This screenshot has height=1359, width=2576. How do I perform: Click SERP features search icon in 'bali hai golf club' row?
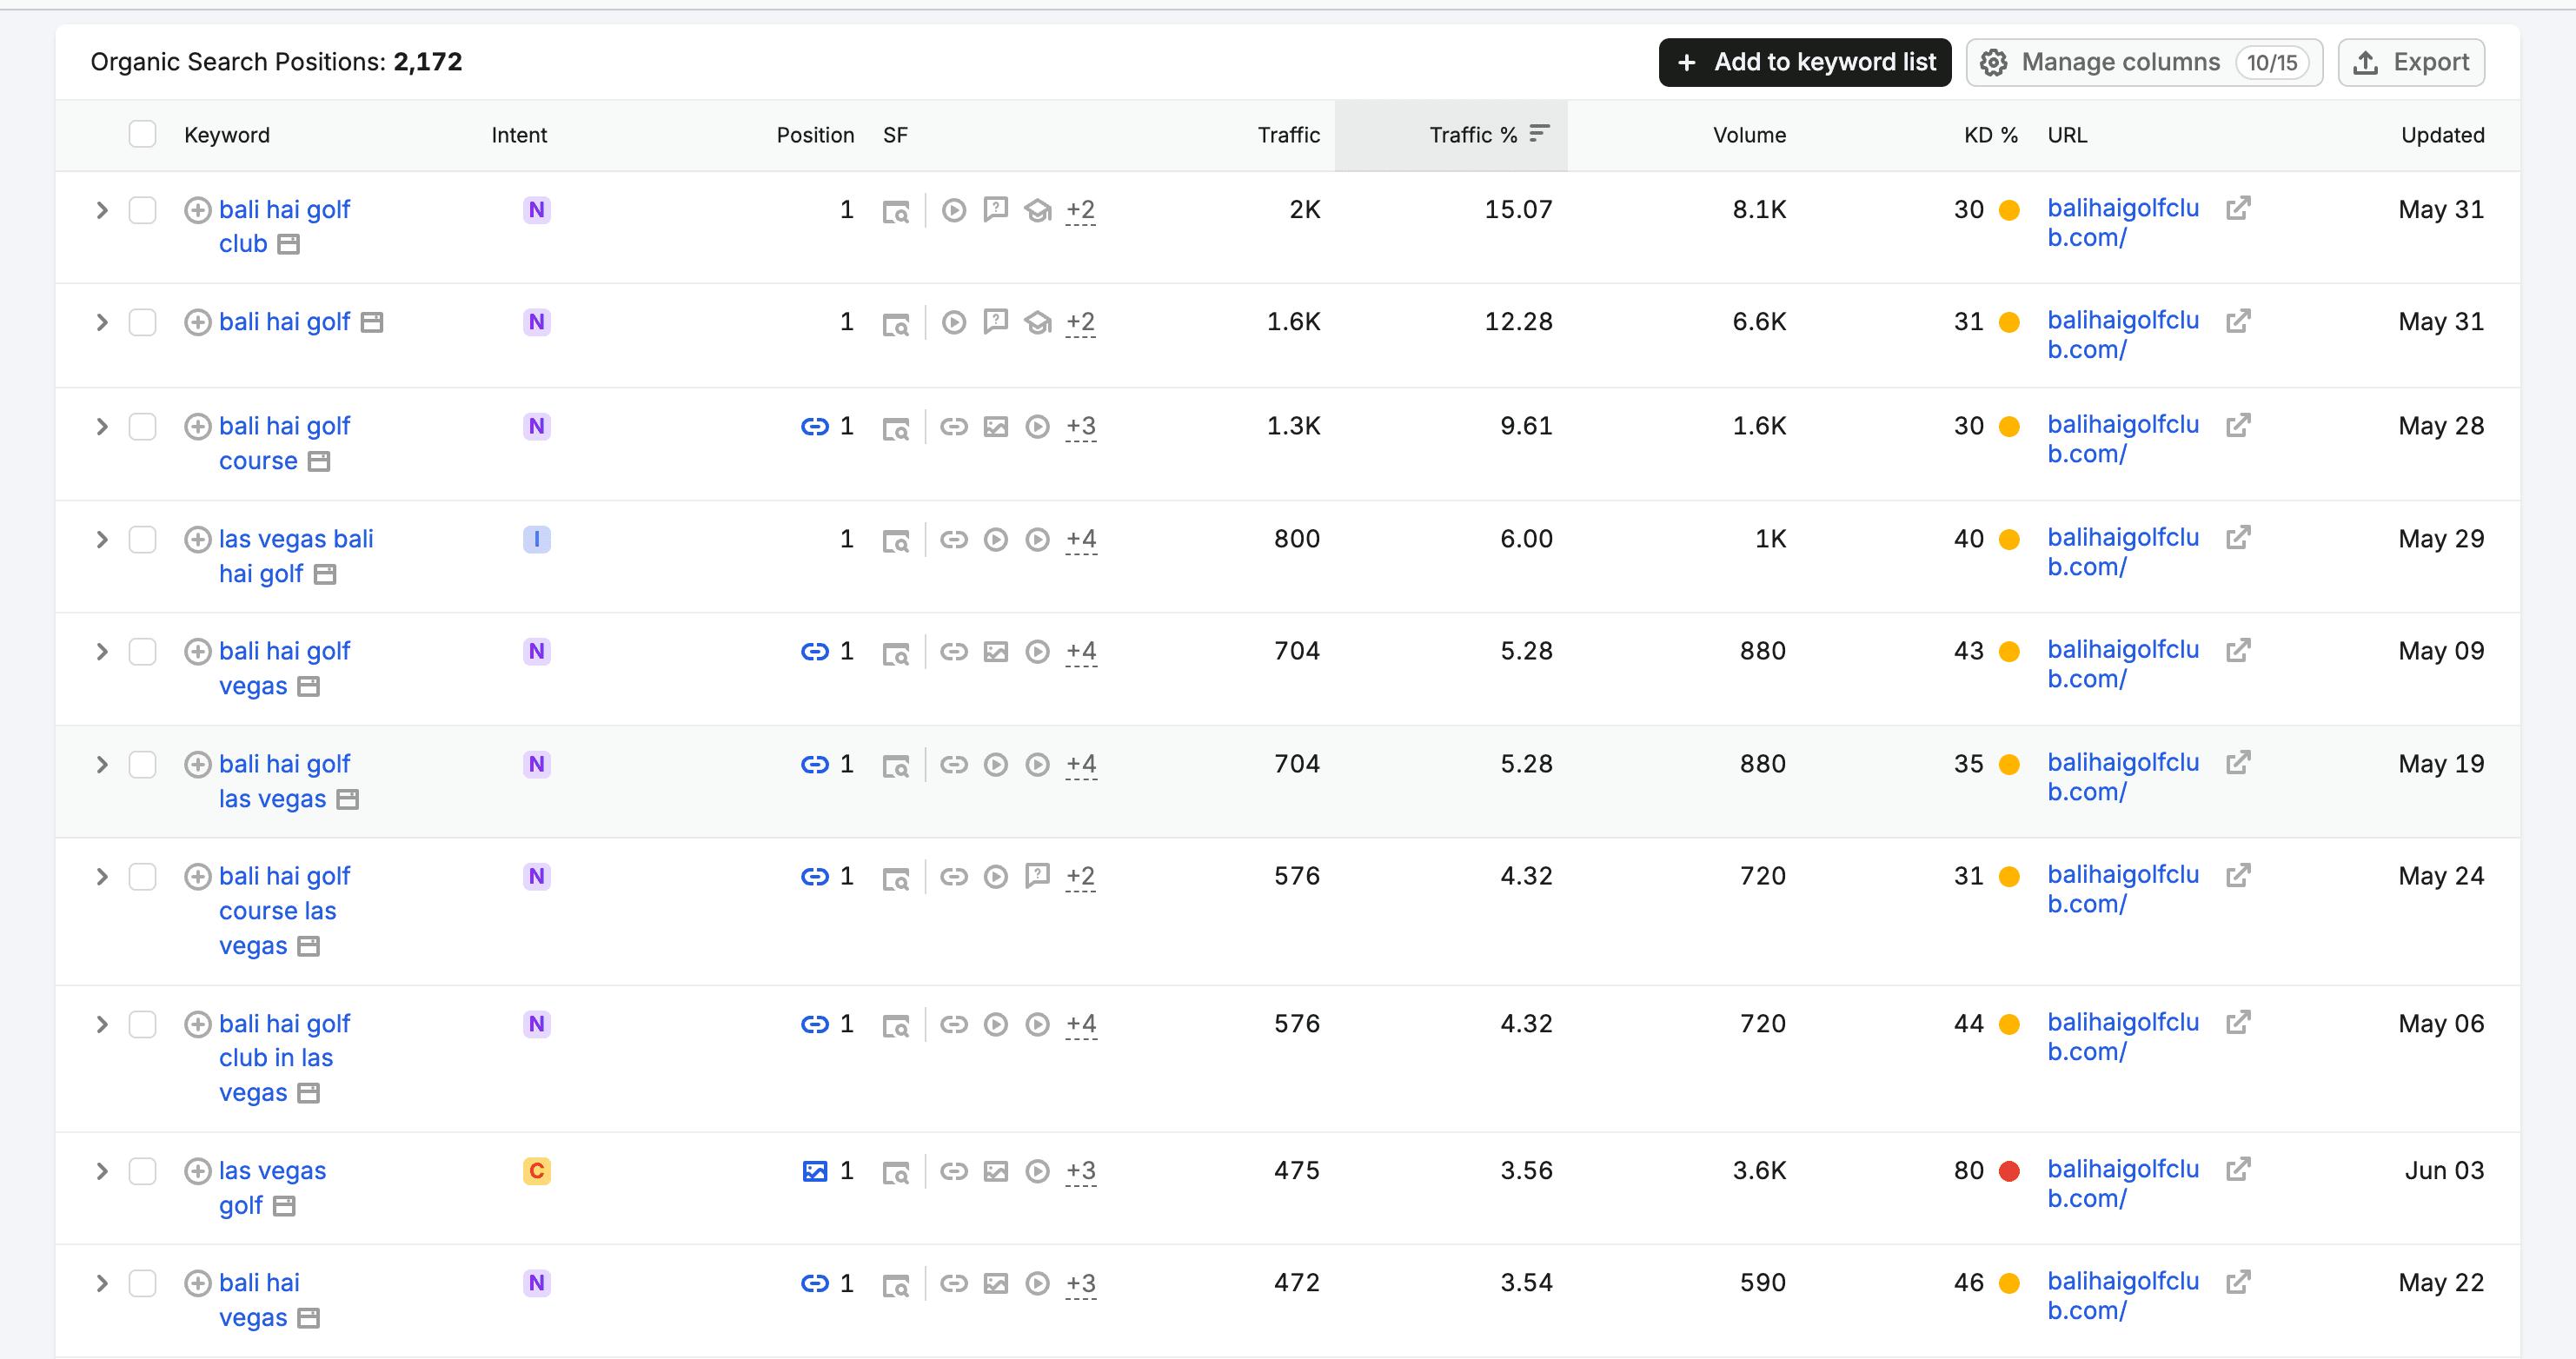895,211
